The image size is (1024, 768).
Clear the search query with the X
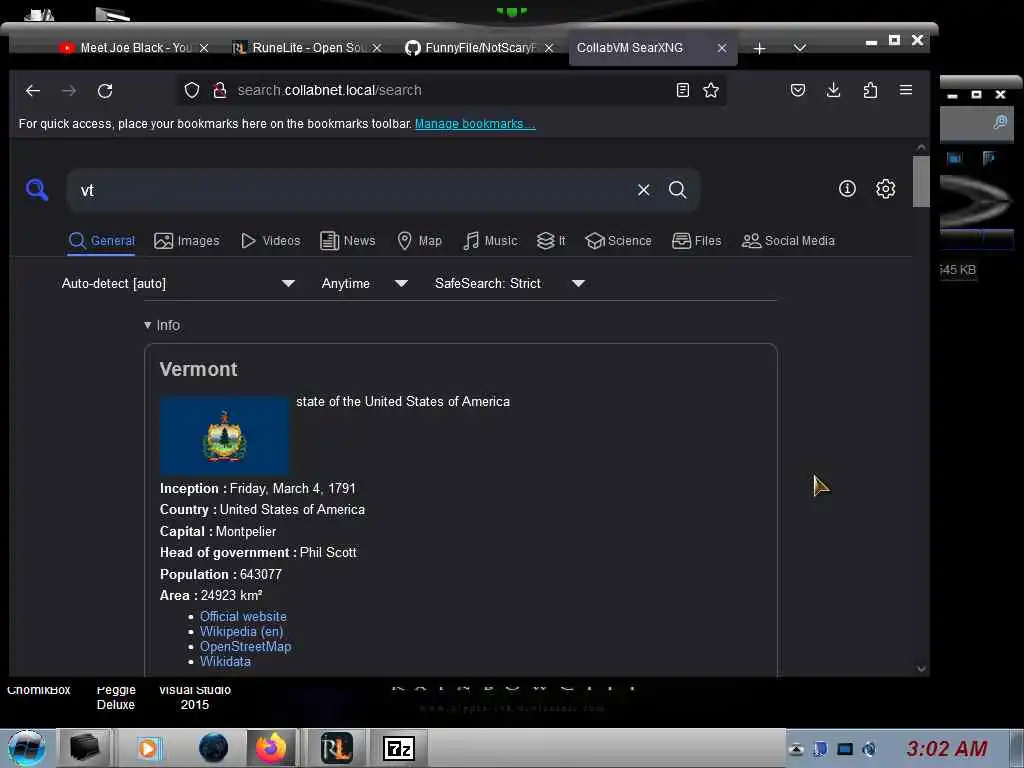[643, 190]
